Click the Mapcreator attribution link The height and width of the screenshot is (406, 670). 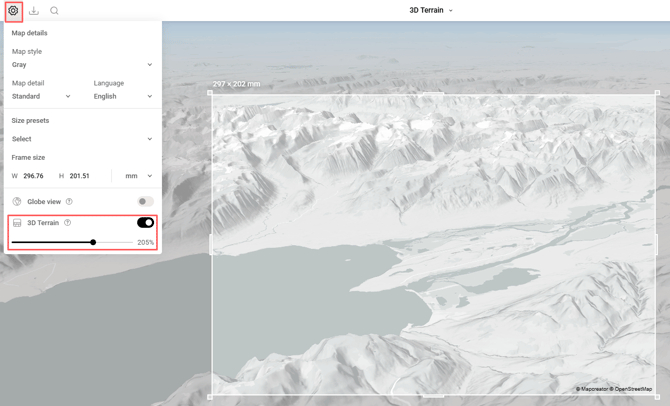[593, 389]
